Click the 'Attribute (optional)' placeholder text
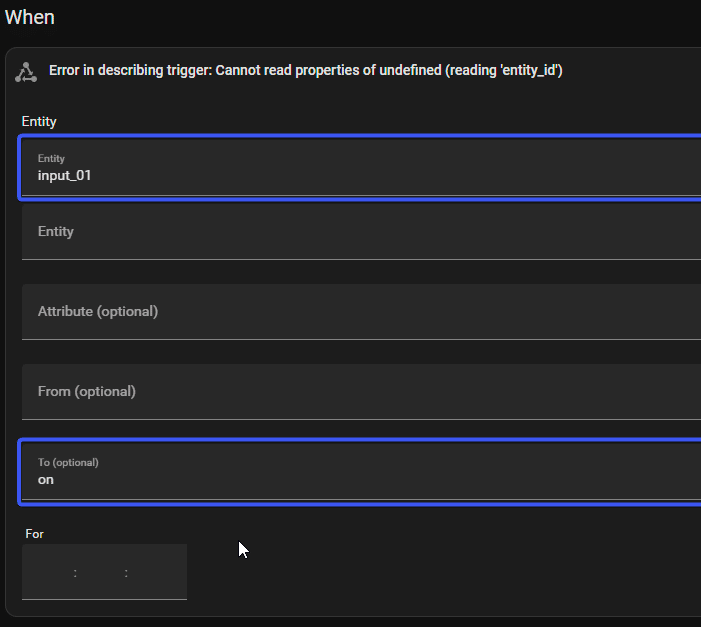This screenshot has width=701, height=627. (x=98, y=311)
